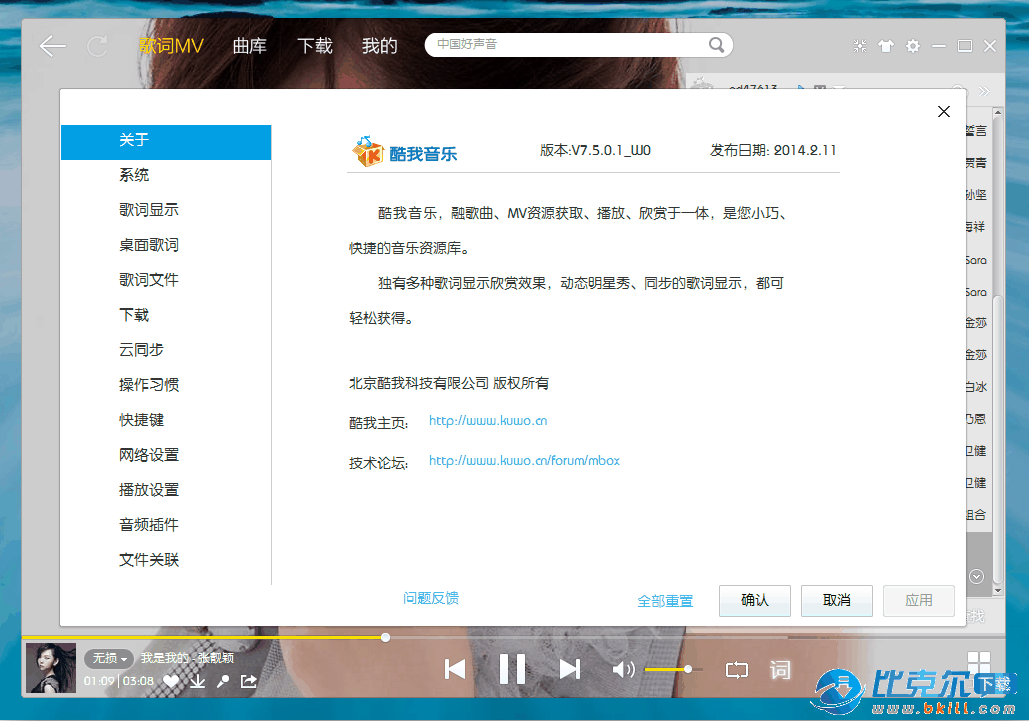The height and width of the screenshot is (721, 1029).
Task: Go back using the left arrow icon
Action: [52, 46]
